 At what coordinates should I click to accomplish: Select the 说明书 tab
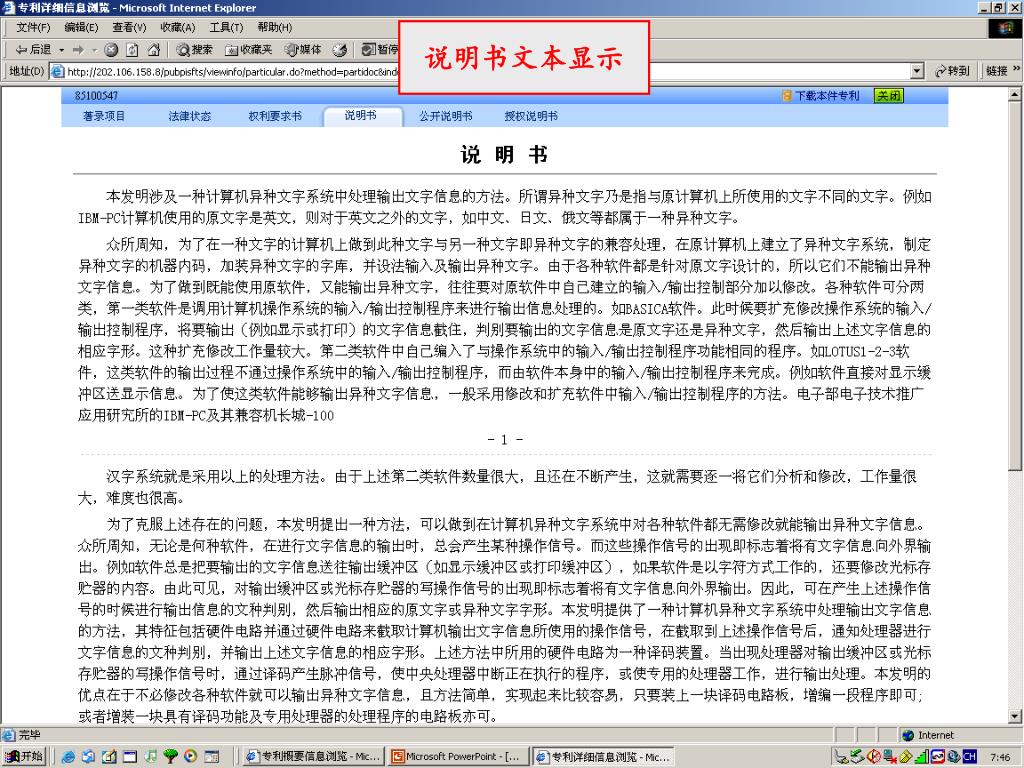(361, 116)
